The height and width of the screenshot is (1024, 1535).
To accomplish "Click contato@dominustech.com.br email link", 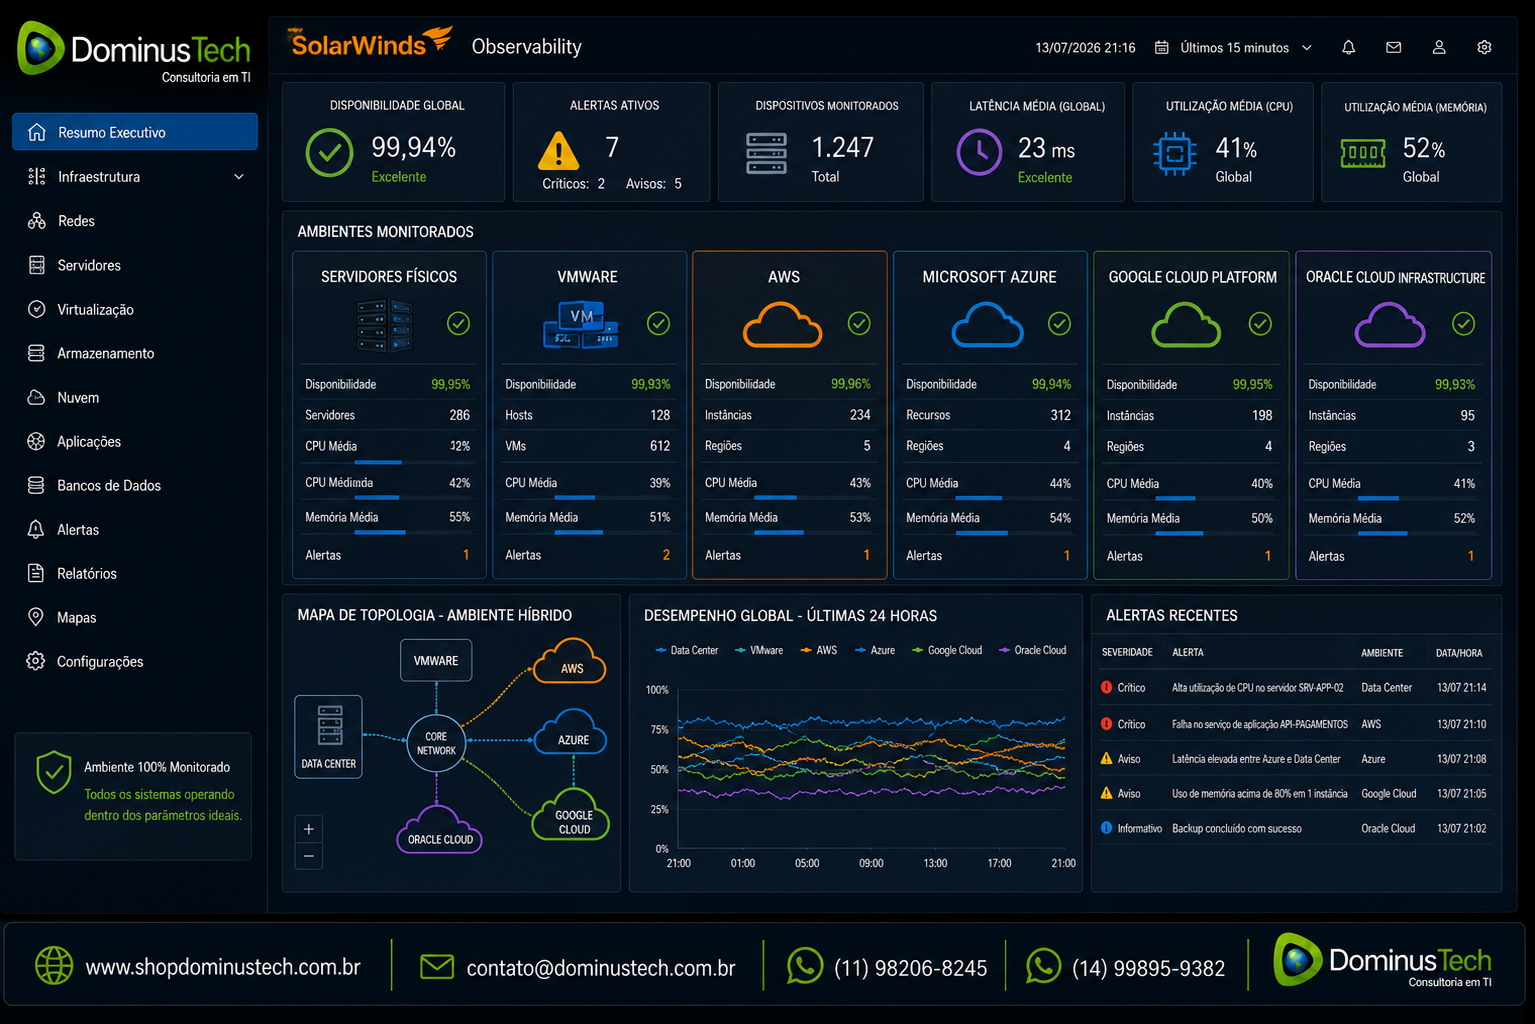I will (601, 968).
